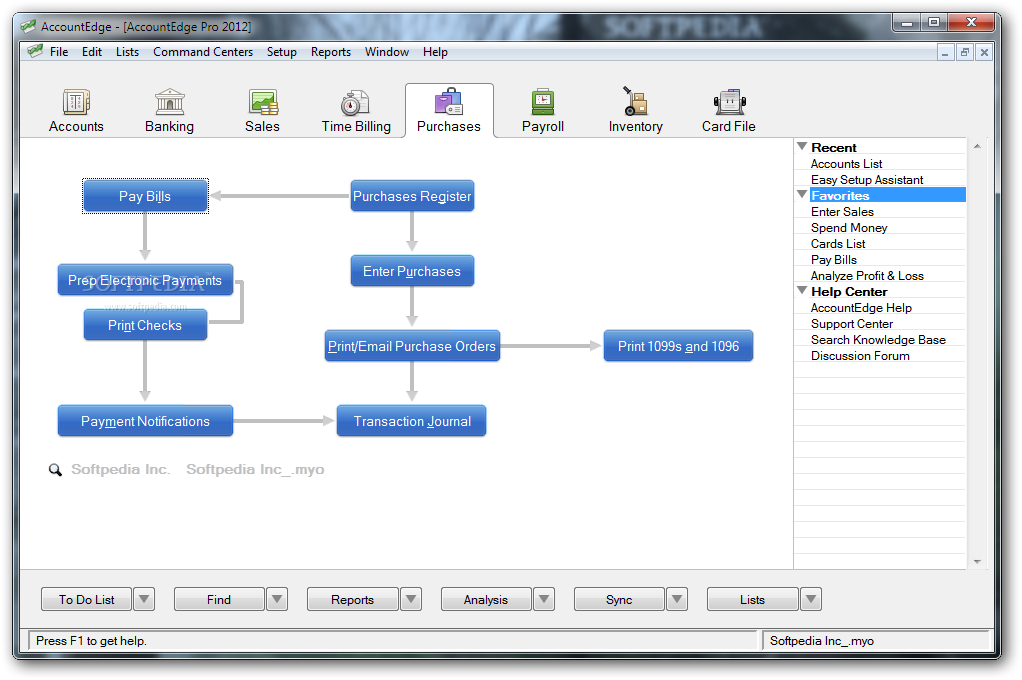The height and width of the screenshot is (680, 1022).
Task: Click the sidebar scroll down arrow
Action: coord(977,561)
